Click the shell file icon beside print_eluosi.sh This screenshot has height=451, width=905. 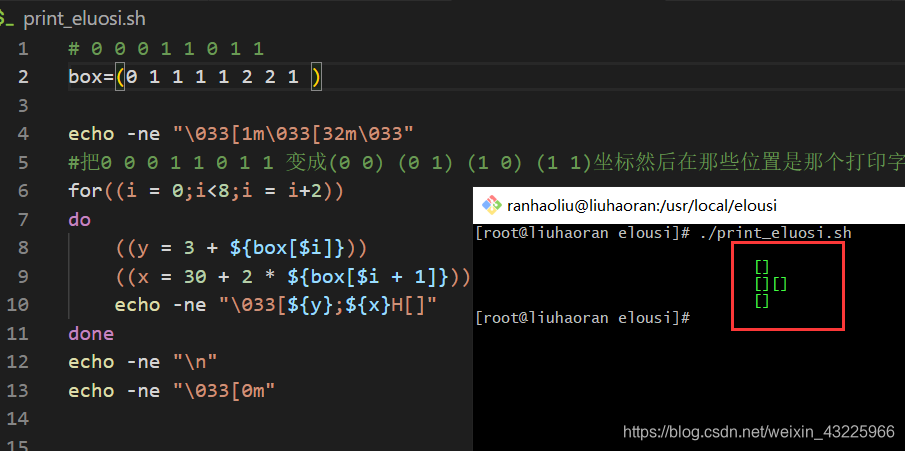coord(7,20)
